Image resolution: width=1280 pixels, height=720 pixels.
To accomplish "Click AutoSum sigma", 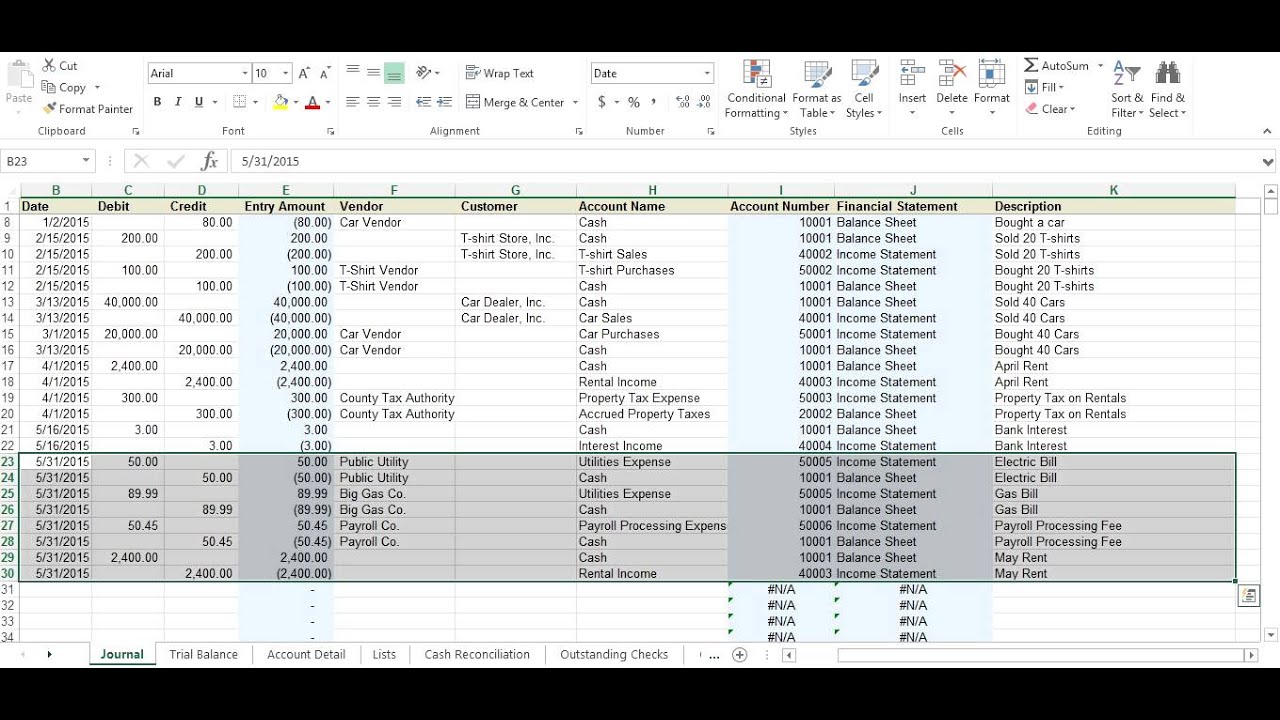I will pos(1031,65).
